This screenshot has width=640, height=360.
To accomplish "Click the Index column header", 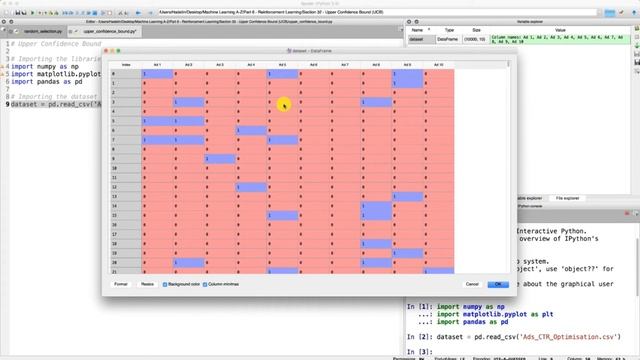I will click(126, 65).
